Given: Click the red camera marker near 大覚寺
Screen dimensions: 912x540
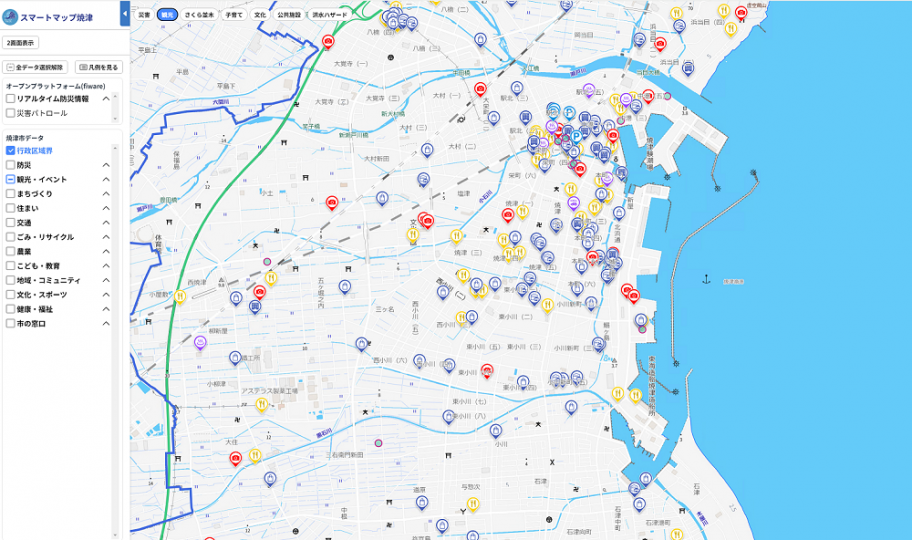Looking at the screenshot, I should click(x=328, y=41).
